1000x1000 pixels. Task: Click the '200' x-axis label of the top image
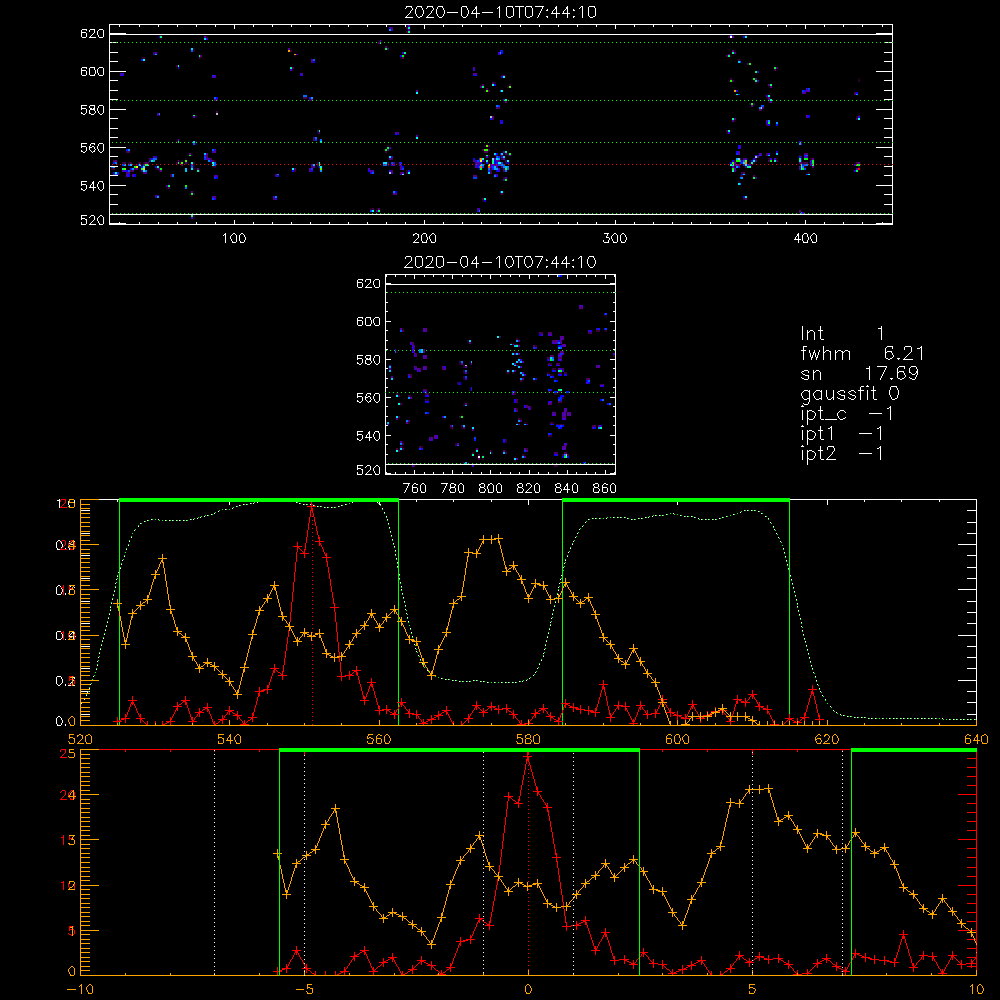[x=425, y=239]
